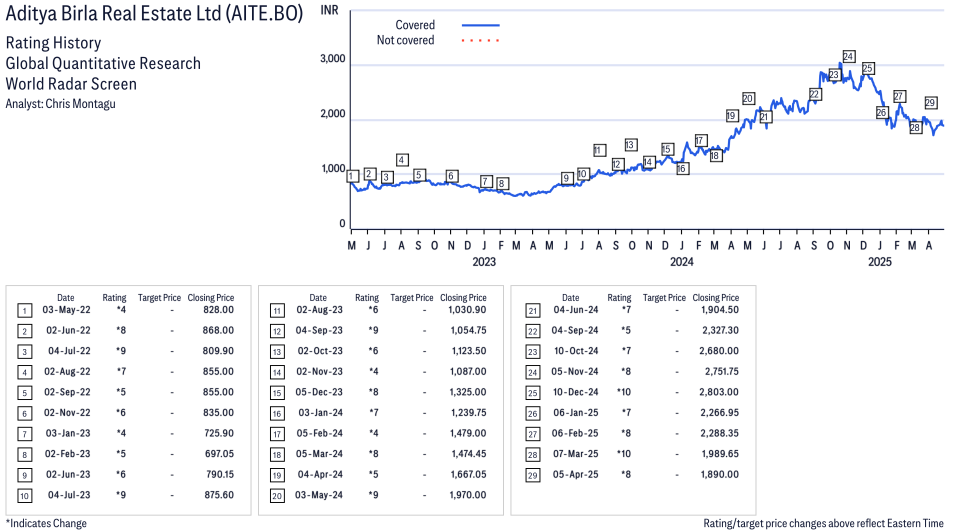Click chart marker 27 on the chart
The width and height of the screenshot is (955, 530).
[x=899, y=96]
